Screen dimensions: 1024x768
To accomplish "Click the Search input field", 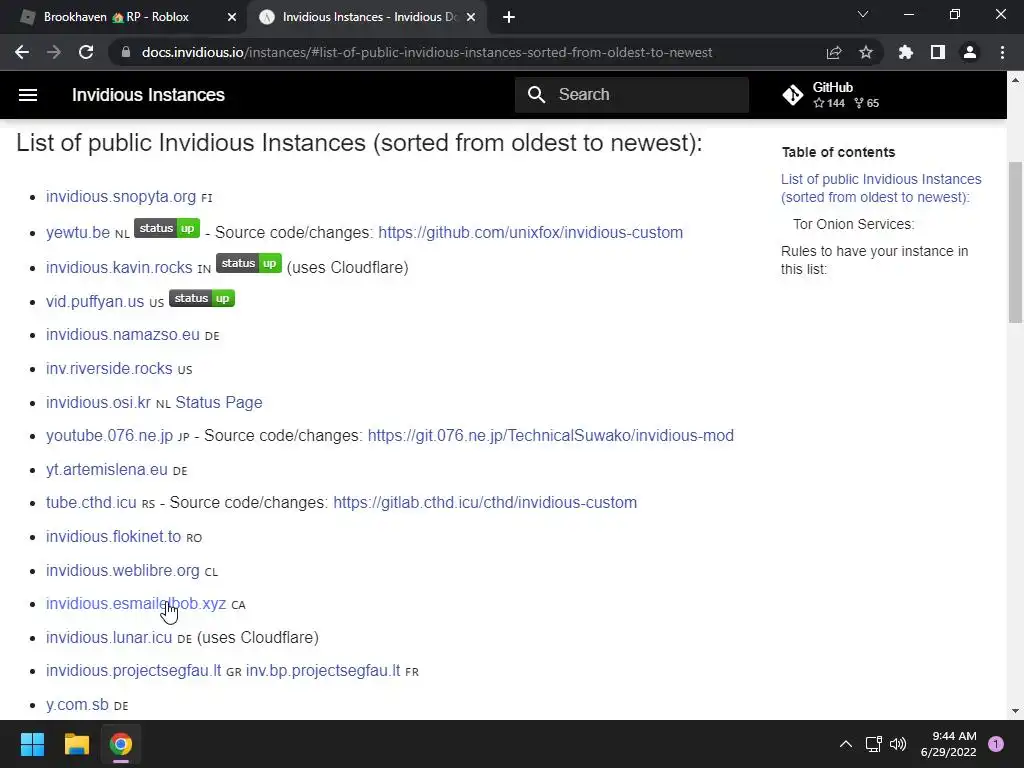I will pos(632,95).
